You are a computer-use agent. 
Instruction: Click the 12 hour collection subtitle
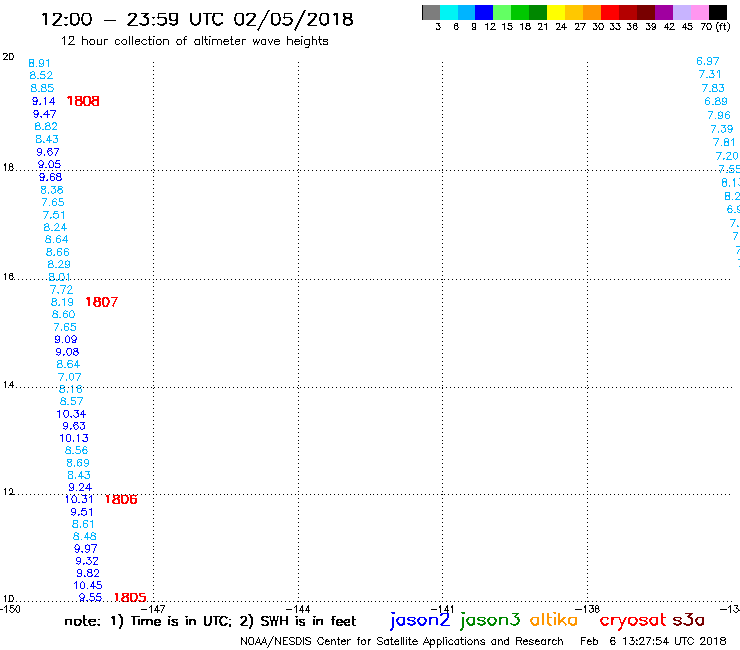tap(194, 41)
